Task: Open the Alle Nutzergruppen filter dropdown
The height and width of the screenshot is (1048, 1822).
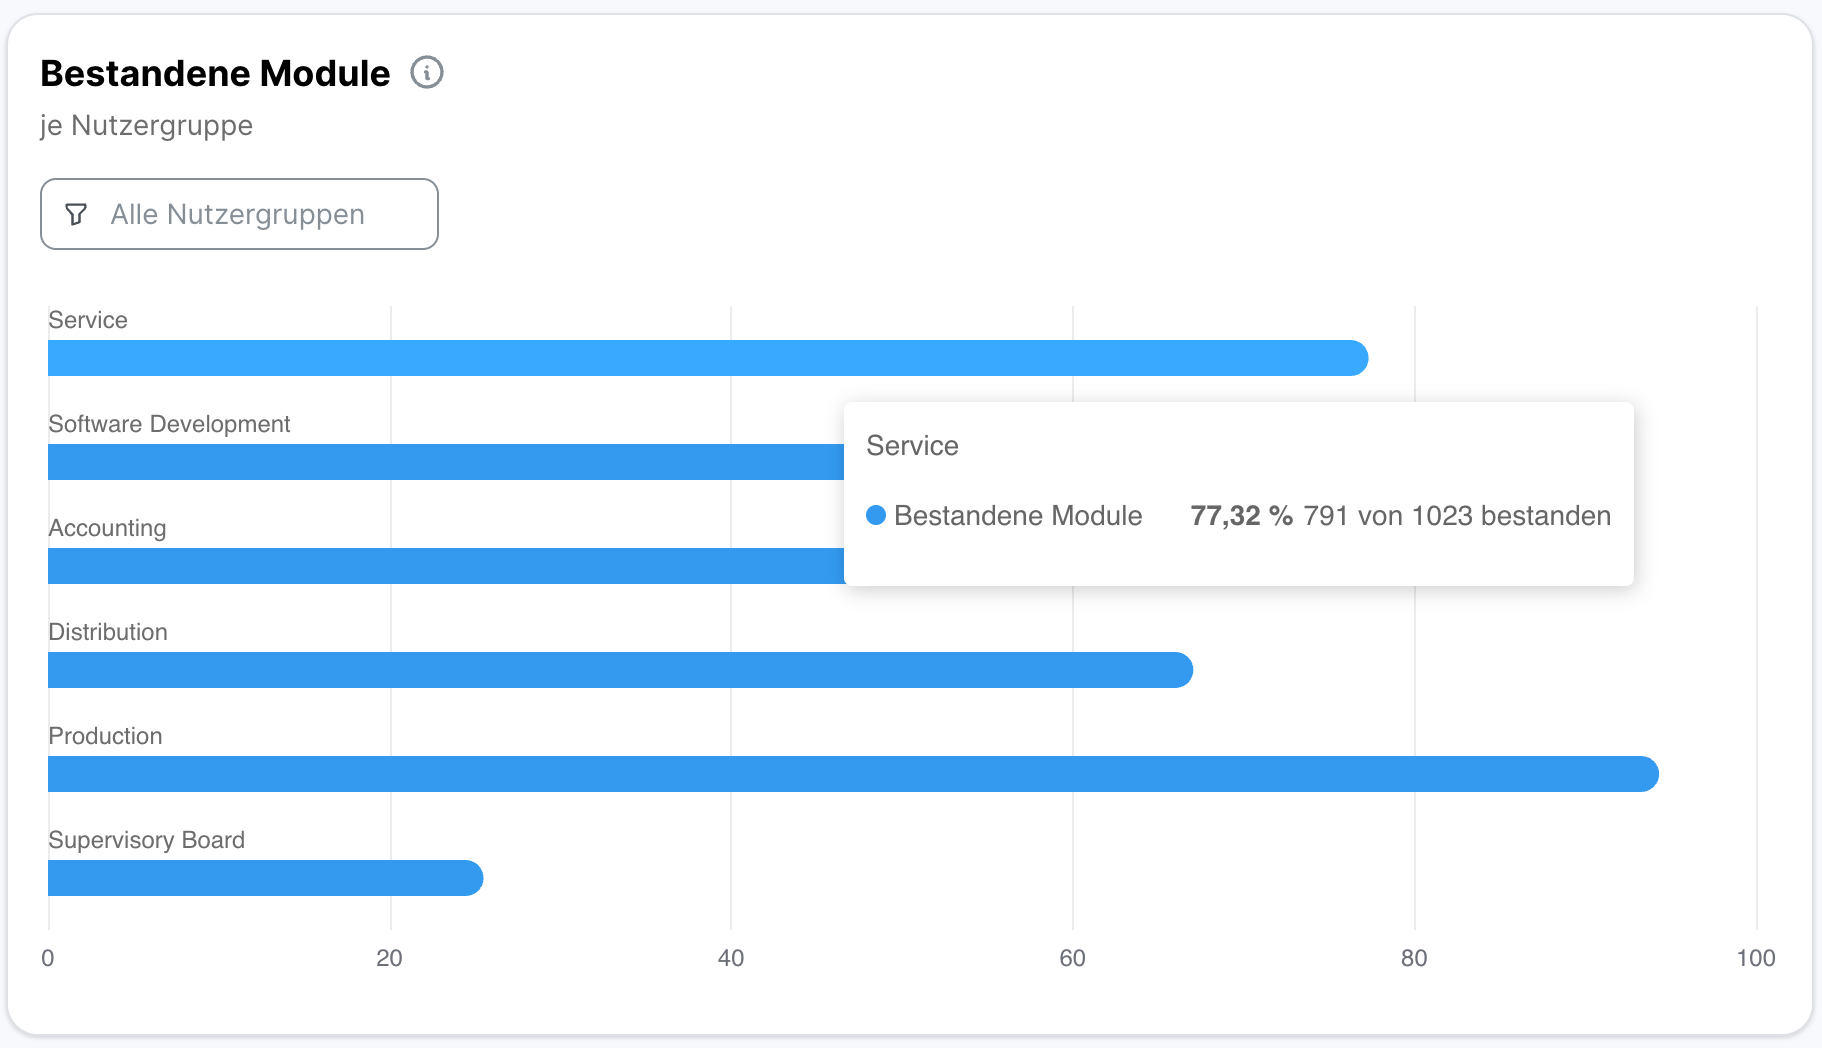Action: click(x=239, y=214)
